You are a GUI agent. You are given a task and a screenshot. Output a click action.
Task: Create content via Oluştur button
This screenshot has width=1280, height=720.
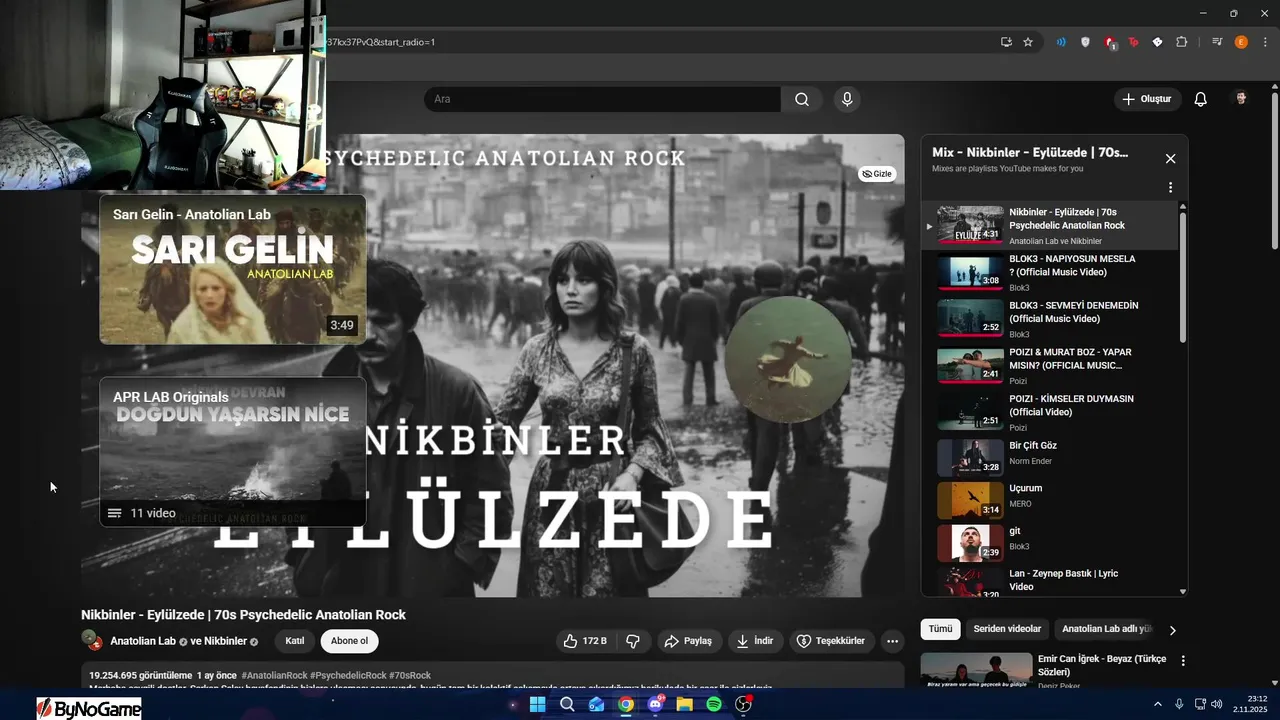pos(1148,99)
